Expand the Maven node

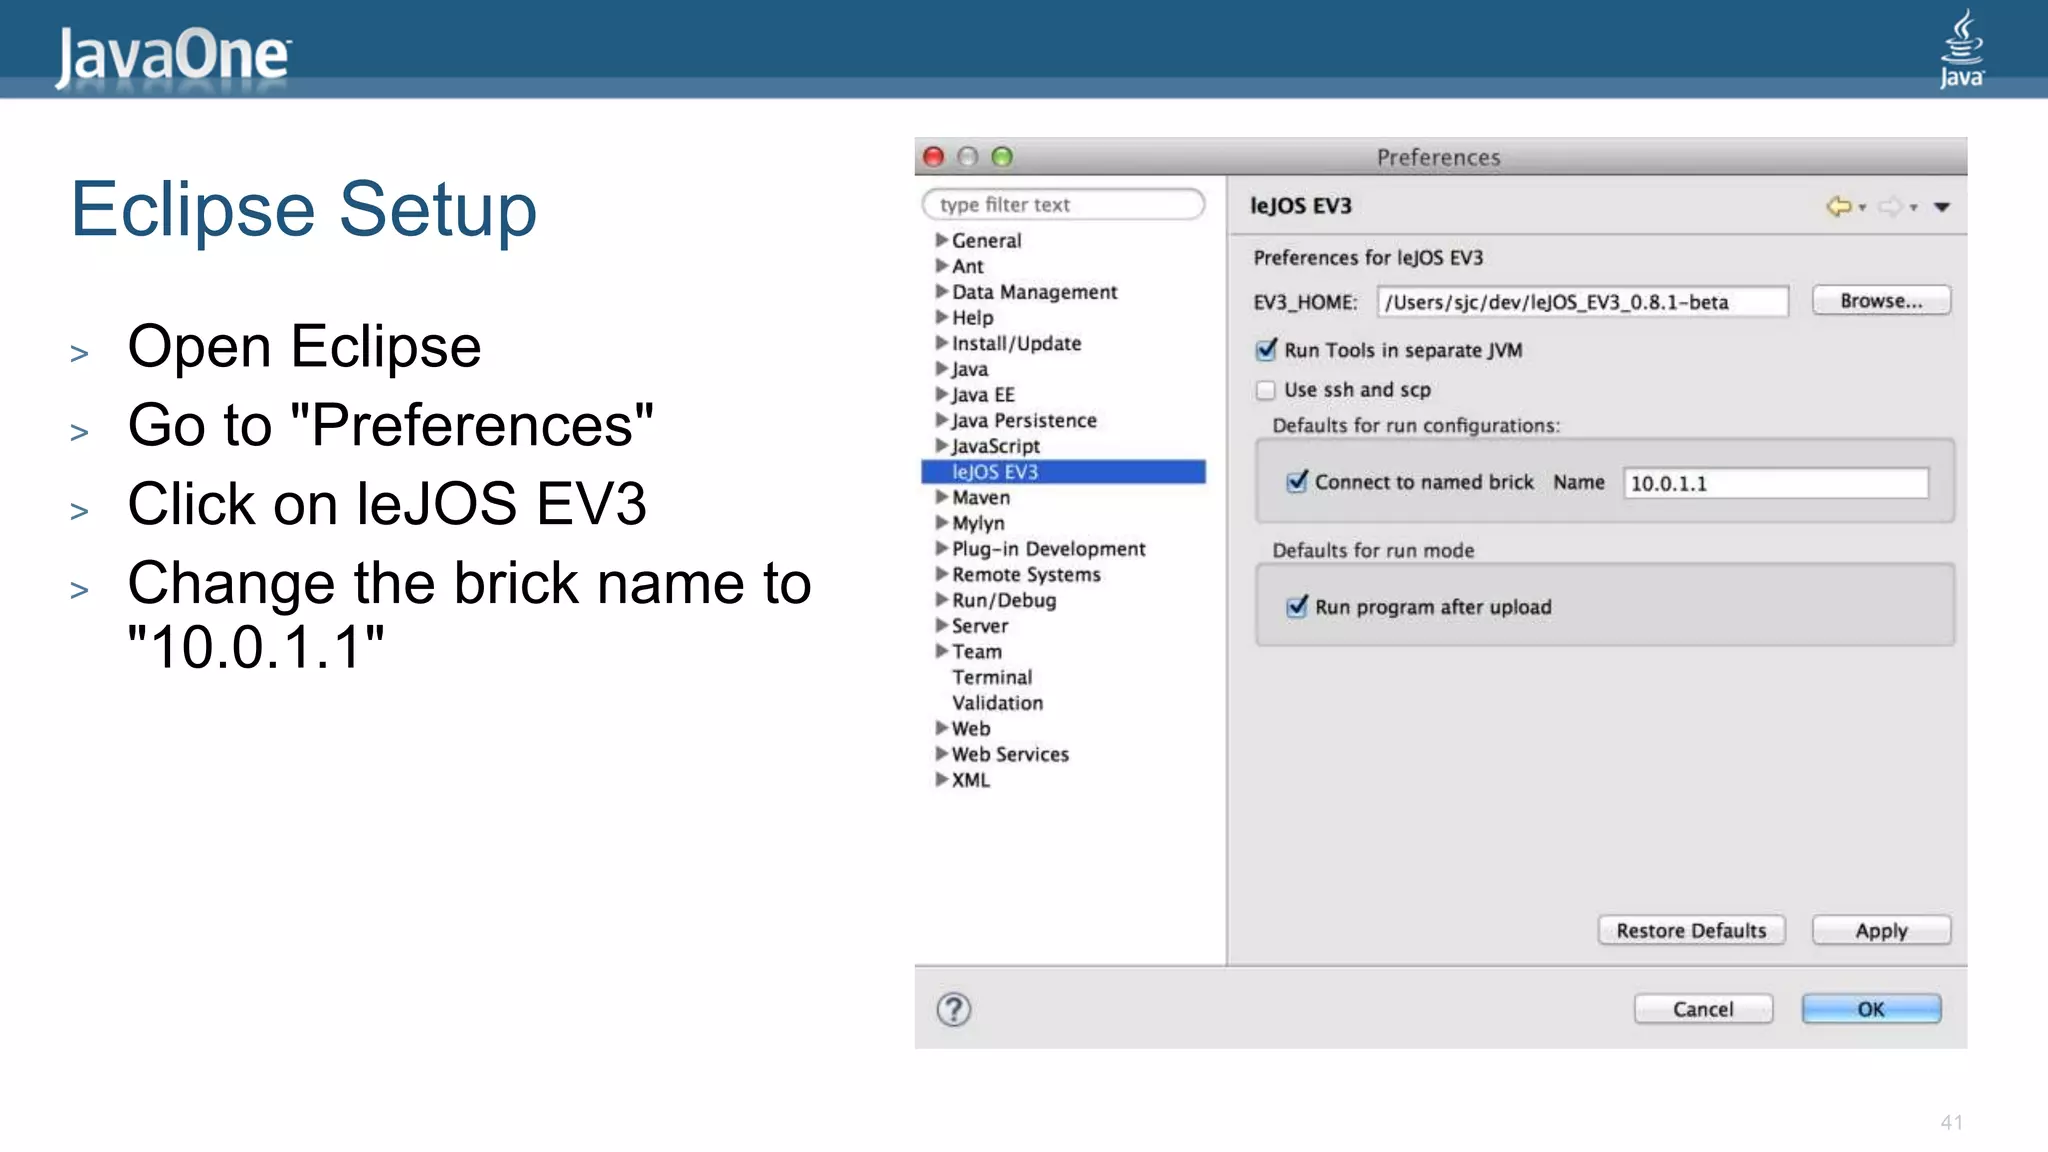[x=941, y=497]
